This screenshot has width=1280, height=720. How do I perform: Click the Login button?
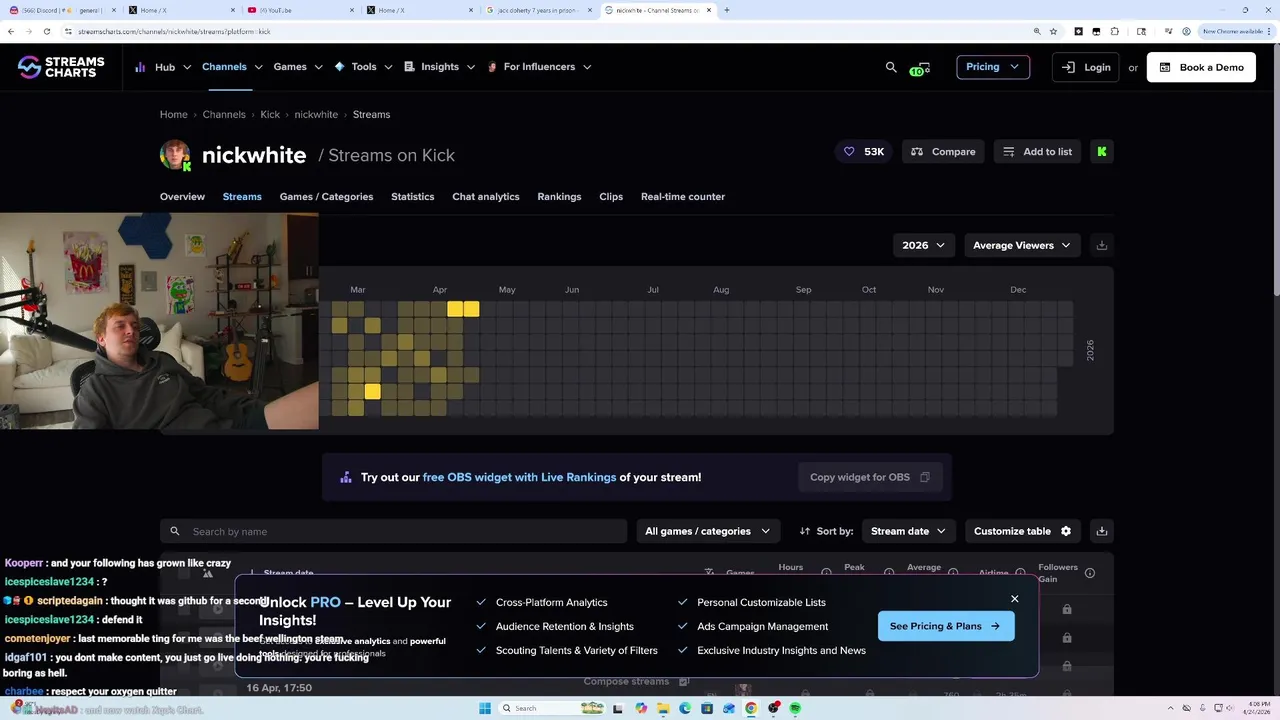1086,67
